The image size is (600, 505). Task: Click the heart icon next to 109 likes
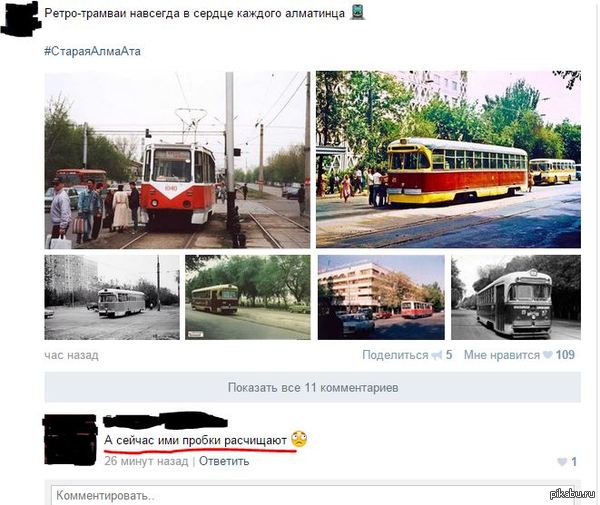tap(548, 355)
